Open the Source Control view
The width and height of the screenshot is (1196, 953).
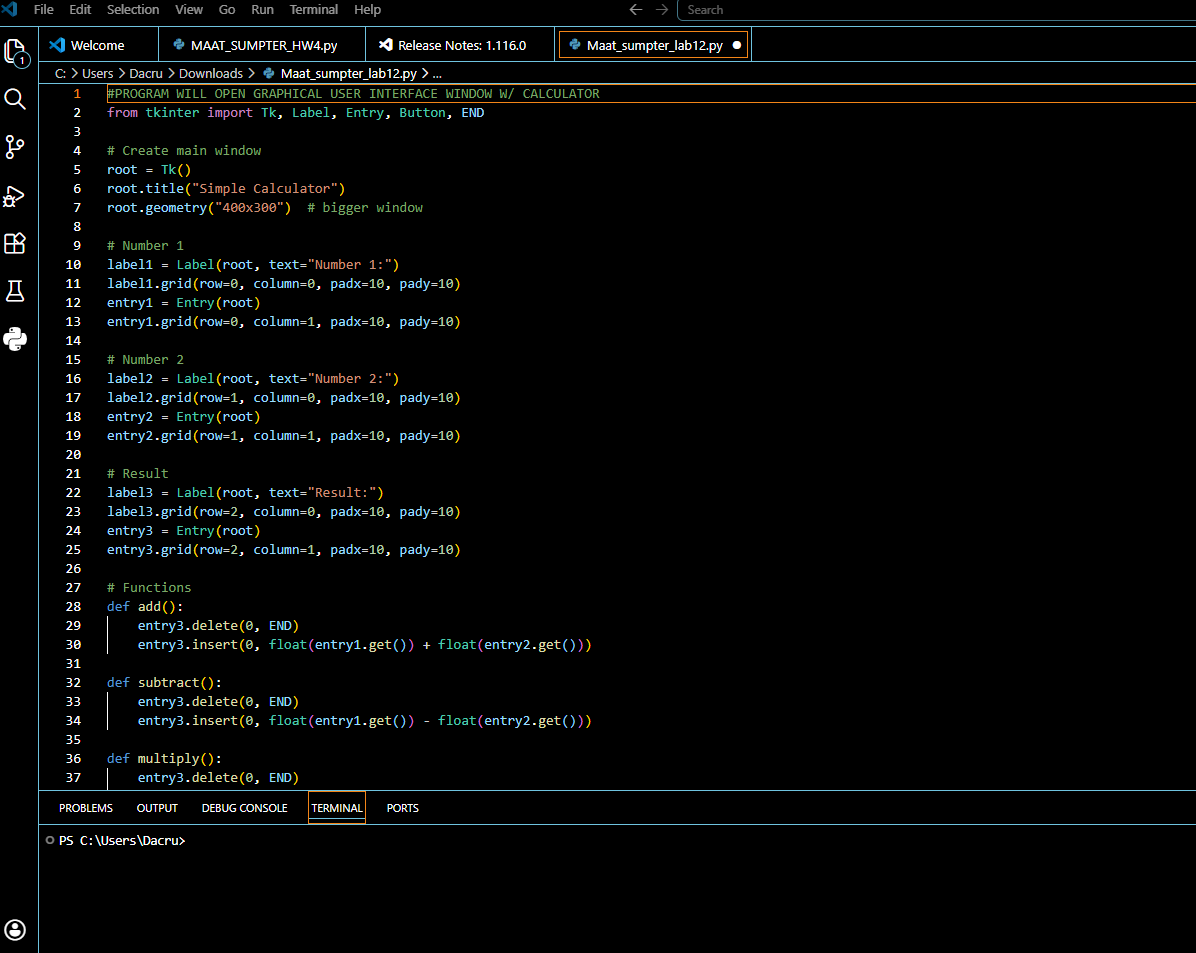click(15, 147)
